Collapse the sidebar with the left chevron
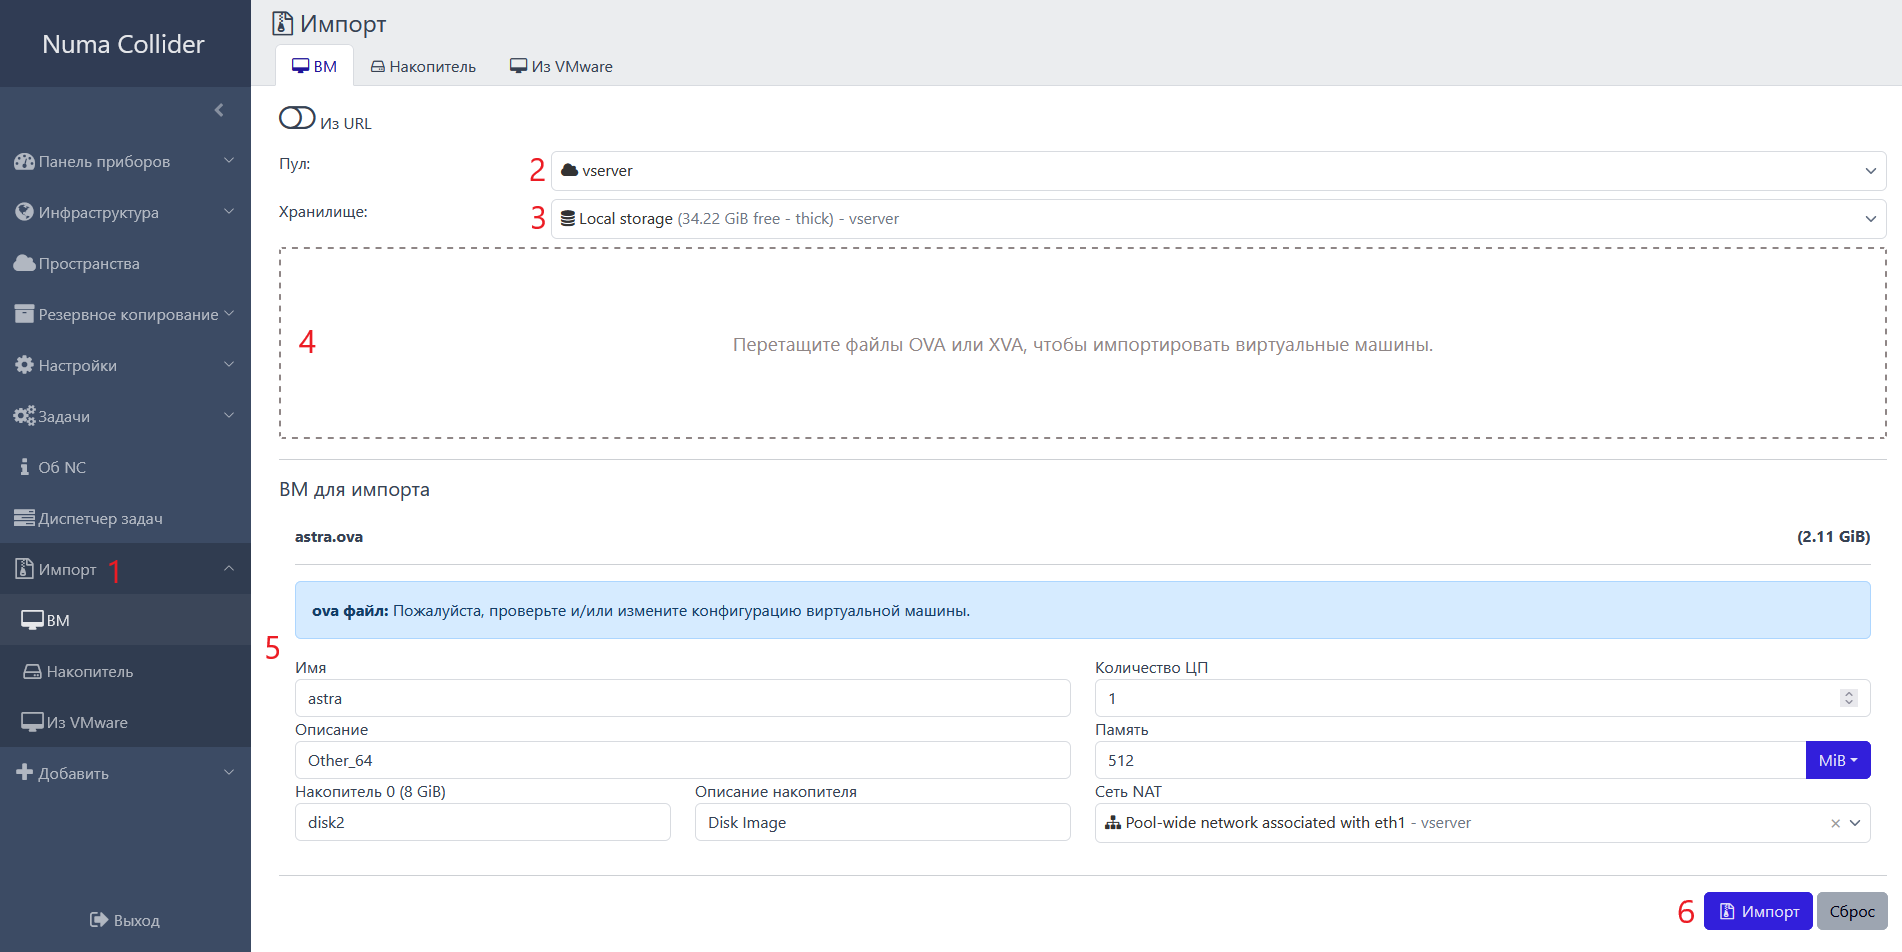1902x952 pixels. click(x=219, y=110)
